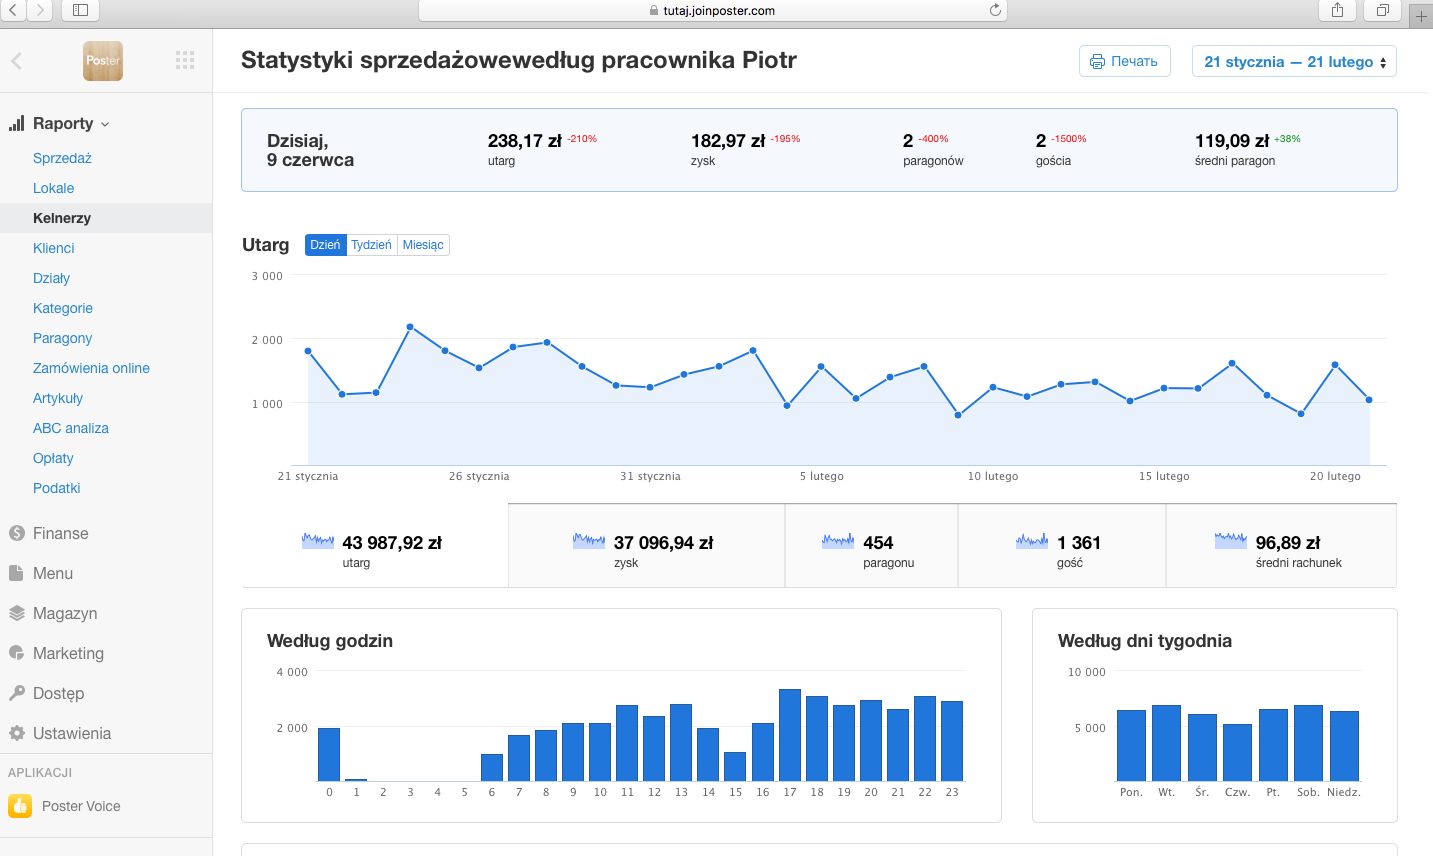Click the Magazyn layers icon
This screenshot has width=1433, height=856.
16,613
